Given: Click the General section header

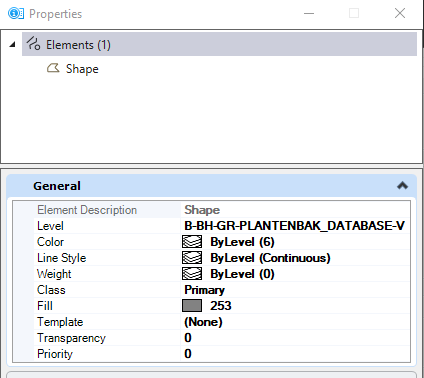Looking at the screenshot, I should pyautogui.click(x=212, y=186).
